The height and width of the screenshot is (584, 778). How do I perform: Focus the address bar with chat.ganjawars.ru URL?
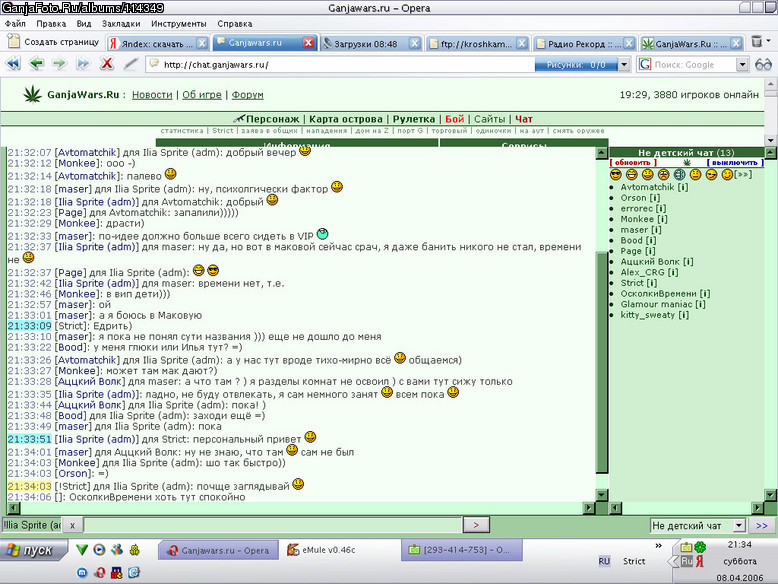[340, 65]
